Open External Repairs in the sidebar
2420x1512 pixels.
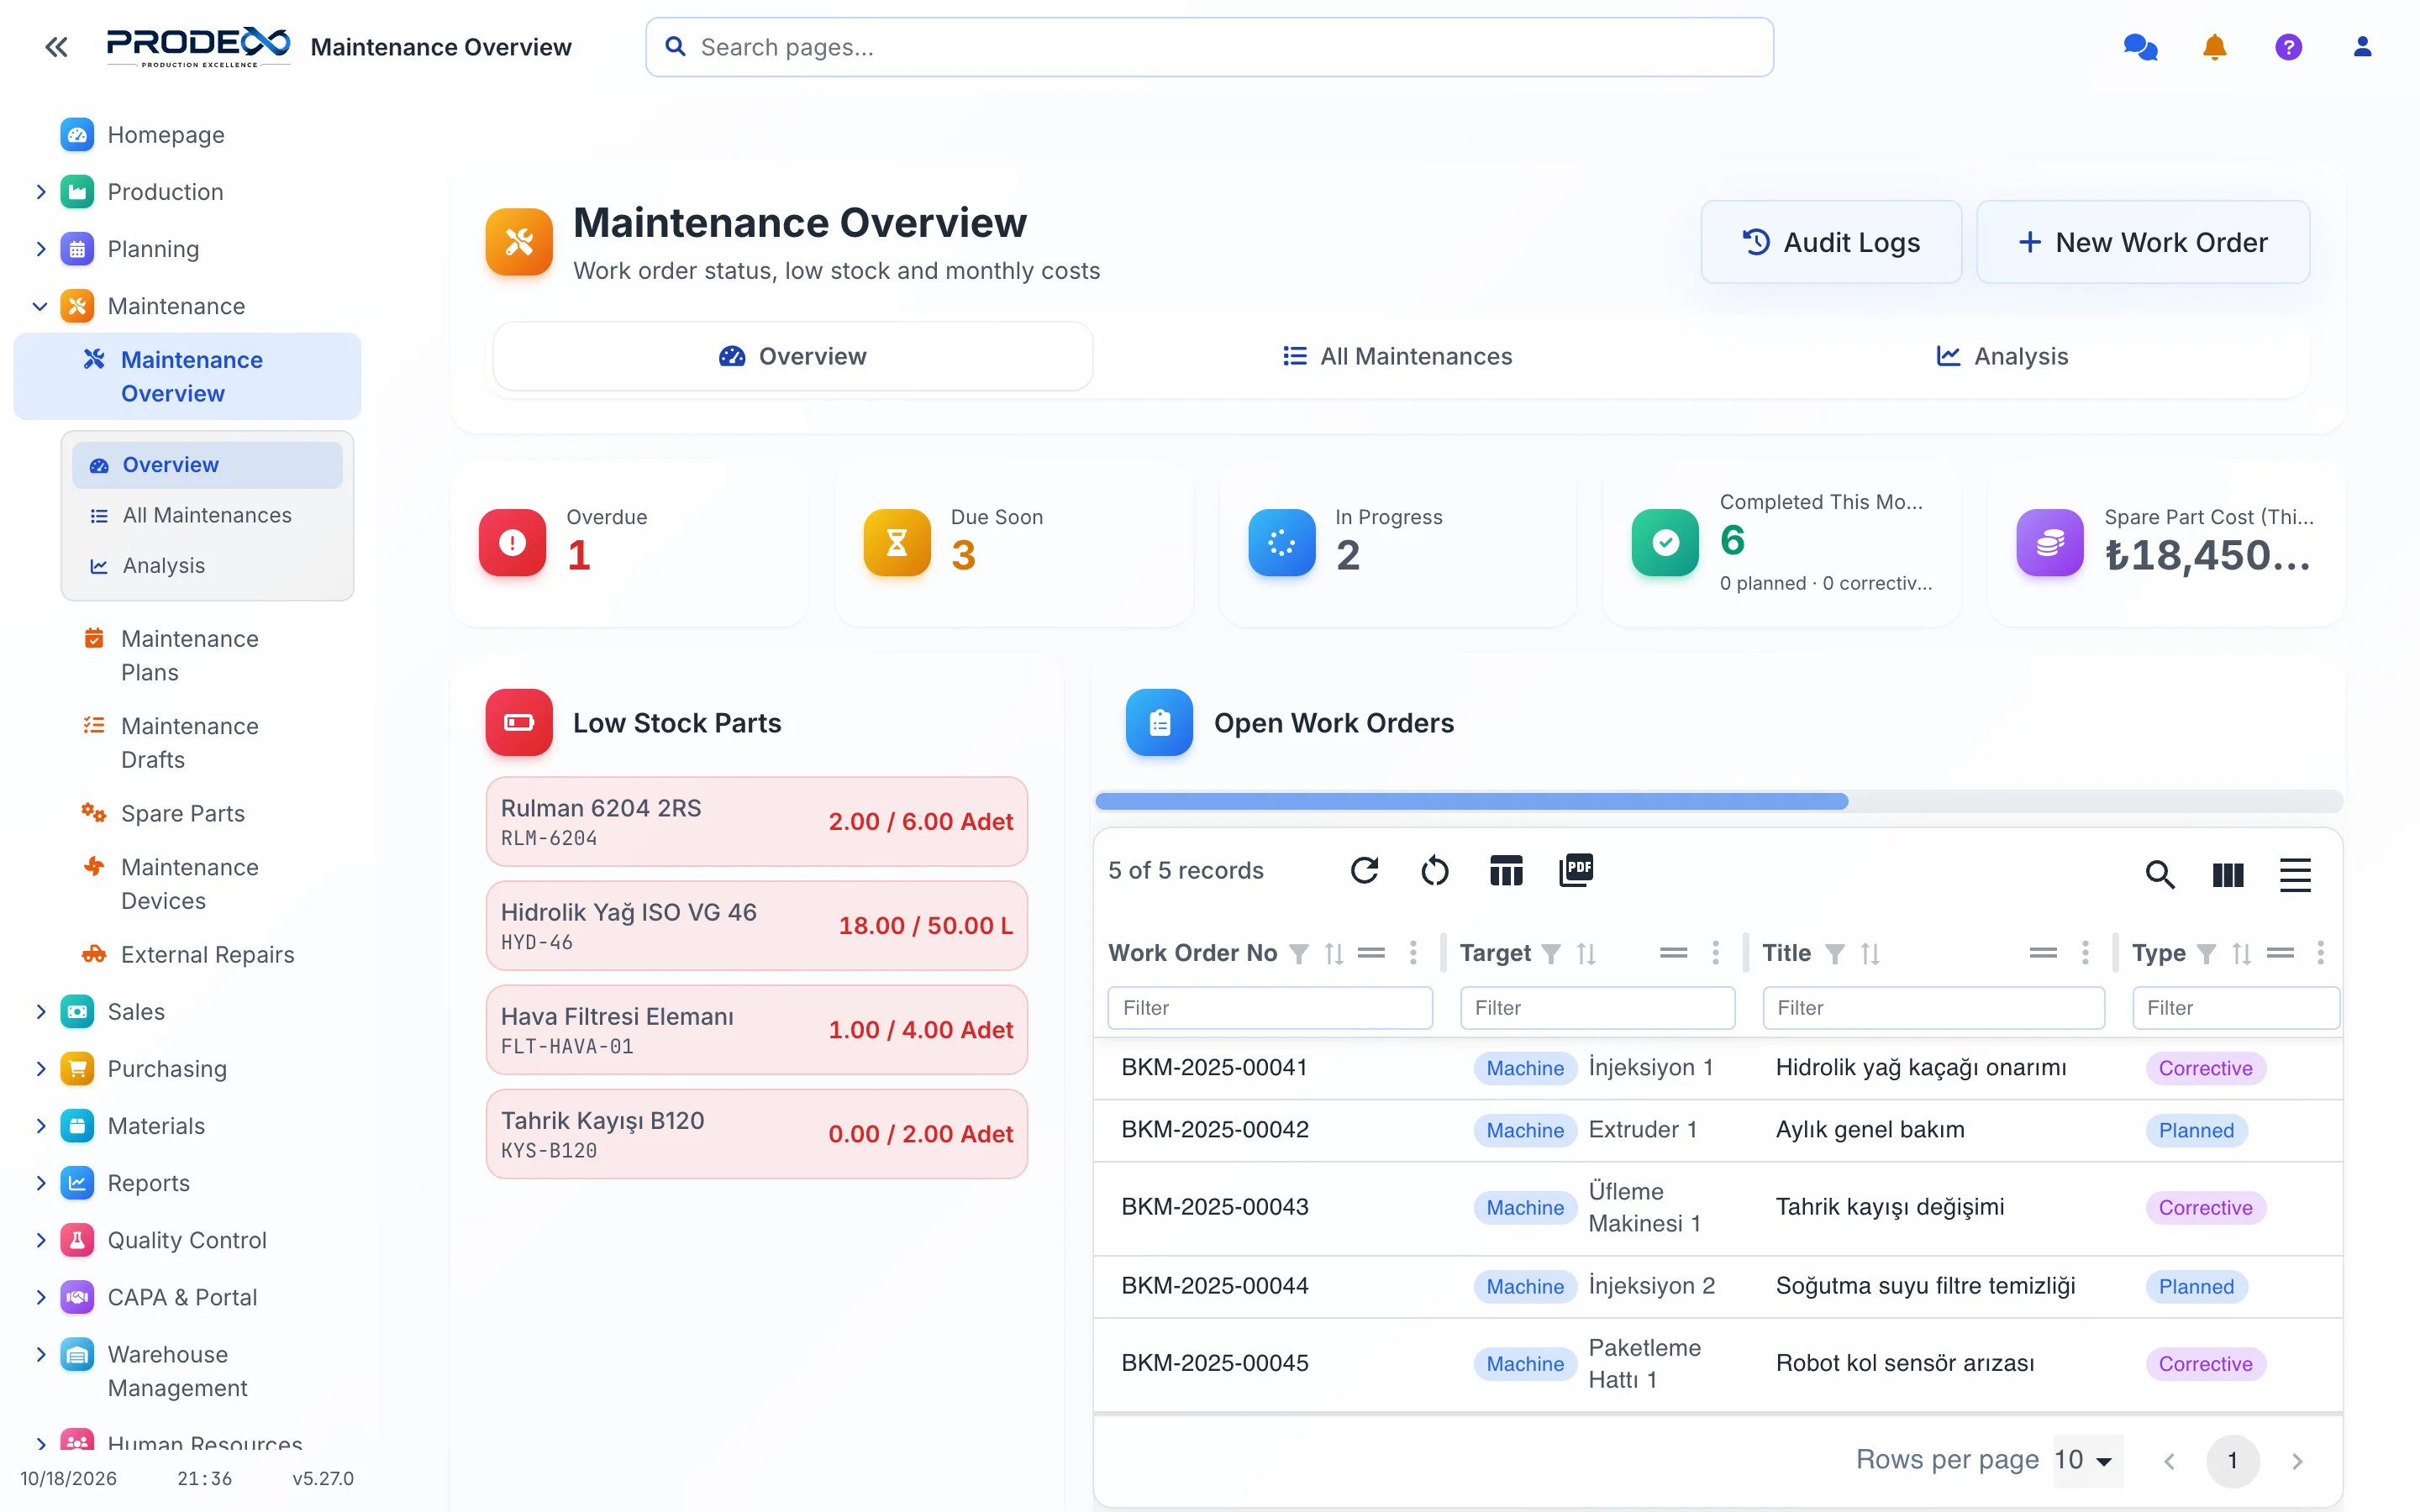tap(187, 954)
